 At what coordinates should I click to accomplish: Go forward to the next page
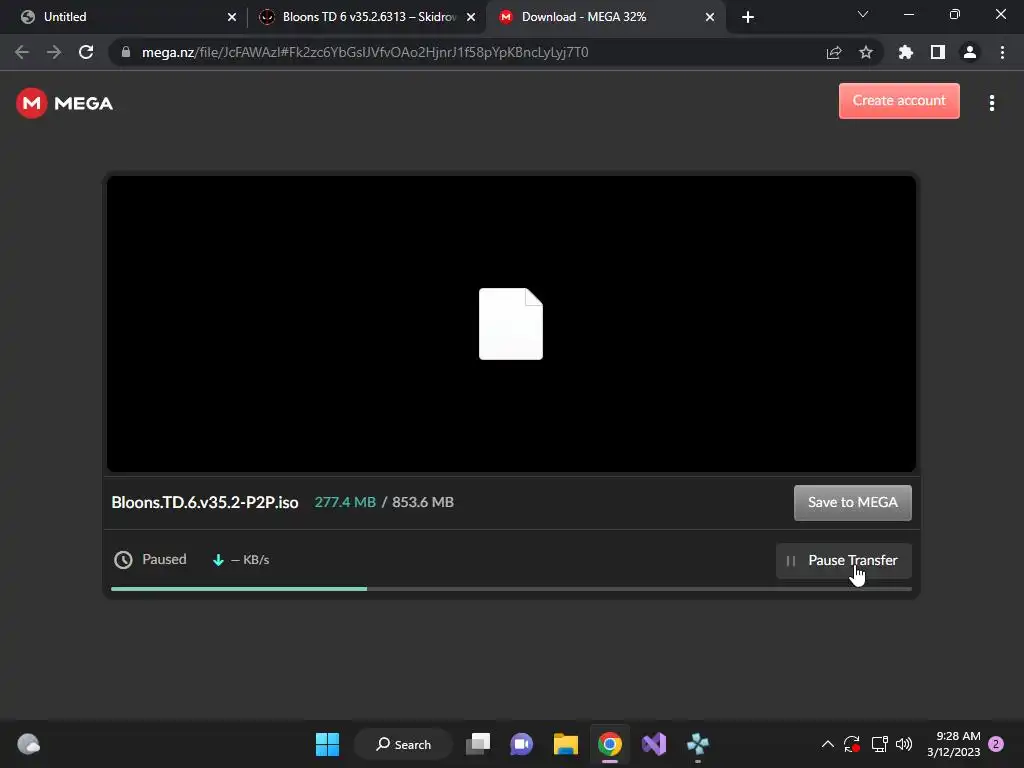54,52
